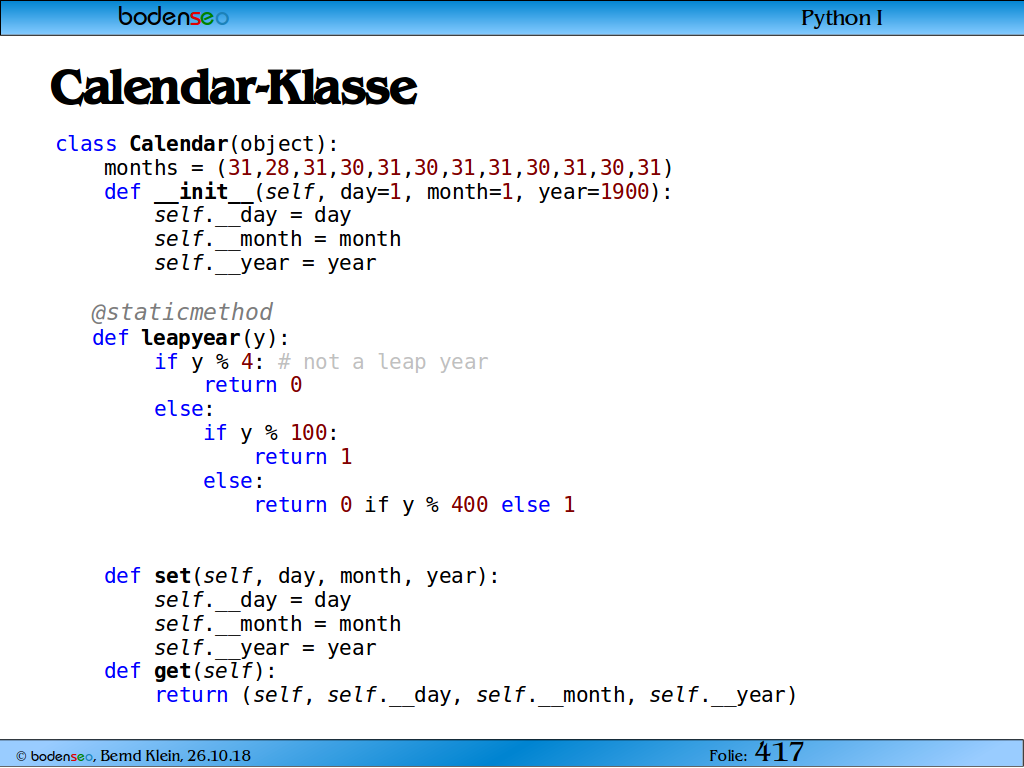
Task: Click the 'months = (31,28,31,...)' tuple line
Action: pyautogui.click(x=389, y=168)
